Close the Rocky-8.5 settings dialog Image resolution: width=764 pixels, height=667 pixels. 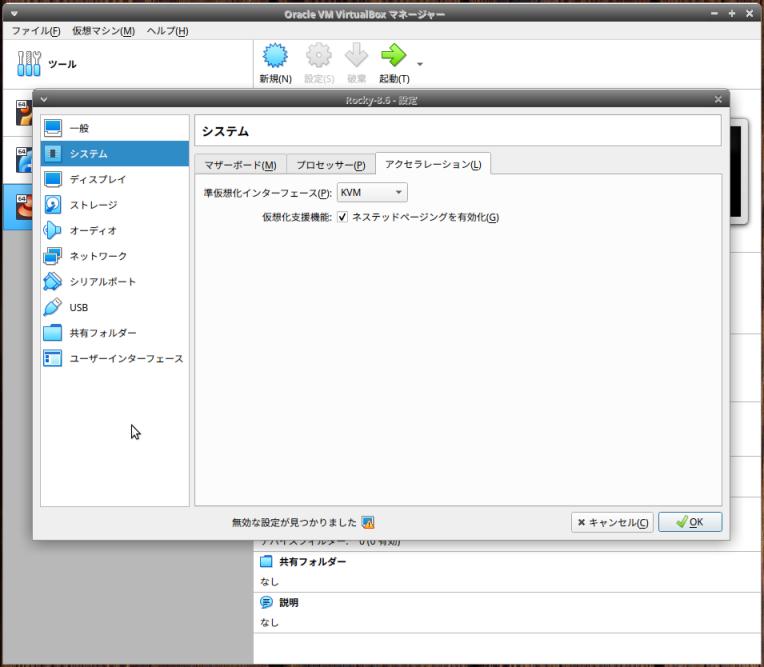tap(718, 99)
